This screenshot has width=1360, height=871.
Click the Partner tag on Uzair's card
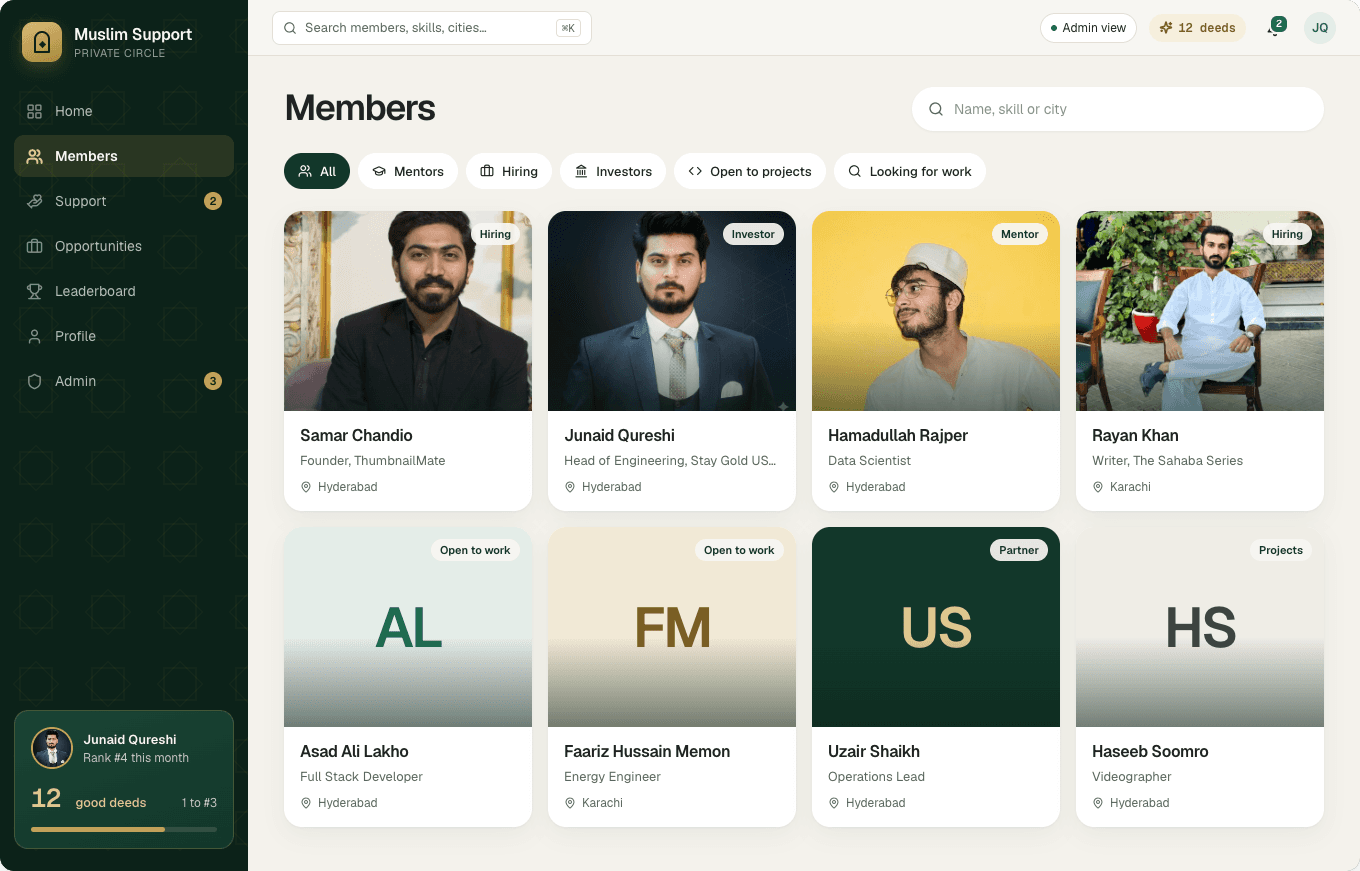1019,550
